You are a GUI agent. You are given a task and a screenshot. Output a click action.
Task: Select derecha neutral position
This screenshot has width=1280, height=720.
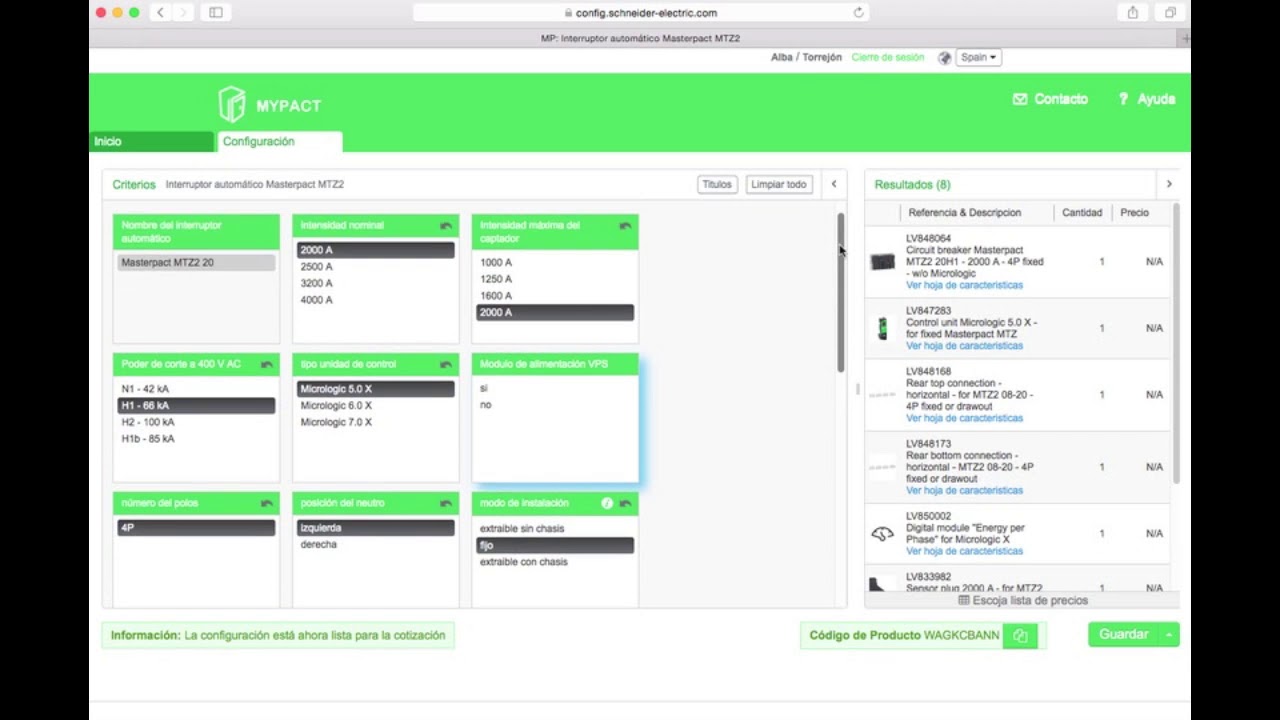point(376,545)
